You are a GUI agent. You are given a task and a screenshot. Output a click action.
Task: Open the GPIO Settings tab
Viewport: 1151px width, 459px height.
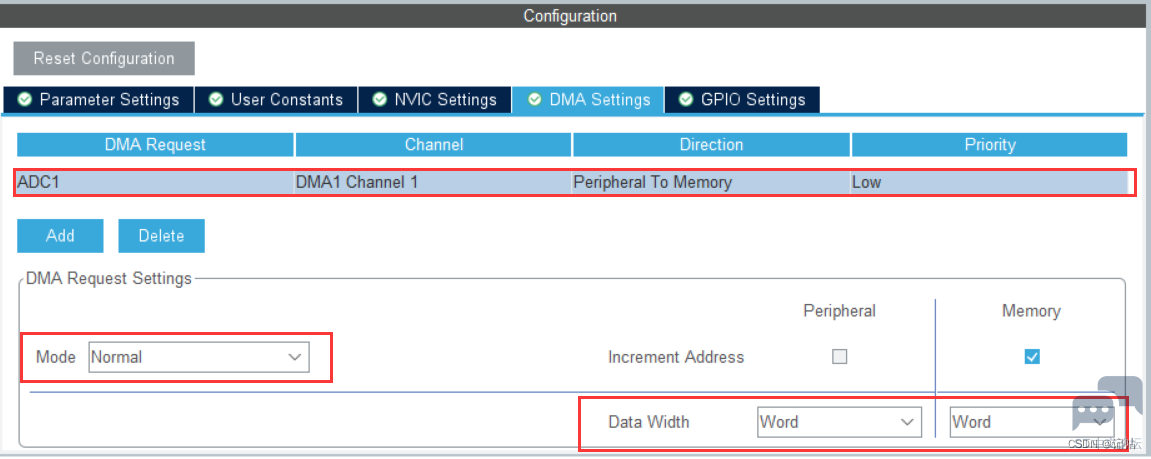(x=741, y=100)
